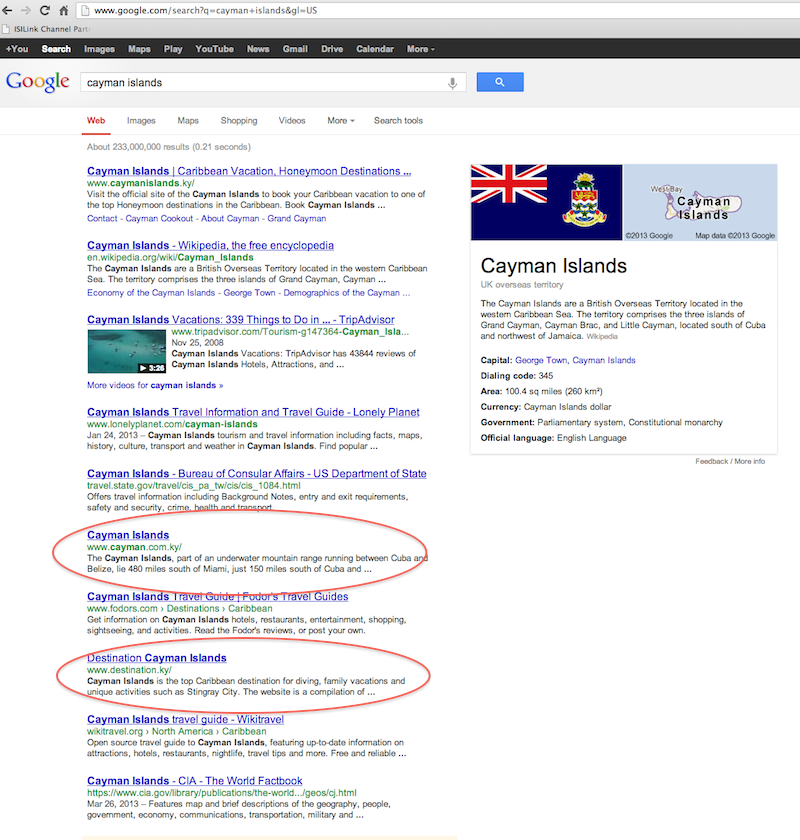The image size is (800, 840).
Task: Open the Wikipedia Cayman Islands result
Action: pos(210,245)
